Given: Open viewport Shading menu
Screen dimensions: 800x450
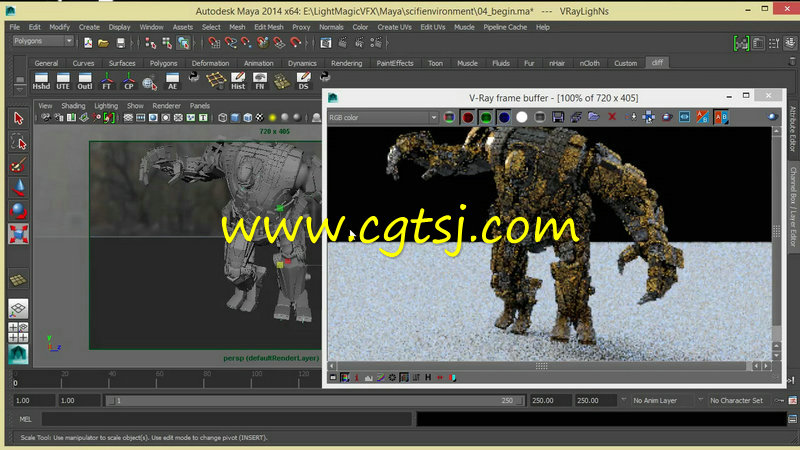Looking at the screenshot, I should click(x=73, y=106).
